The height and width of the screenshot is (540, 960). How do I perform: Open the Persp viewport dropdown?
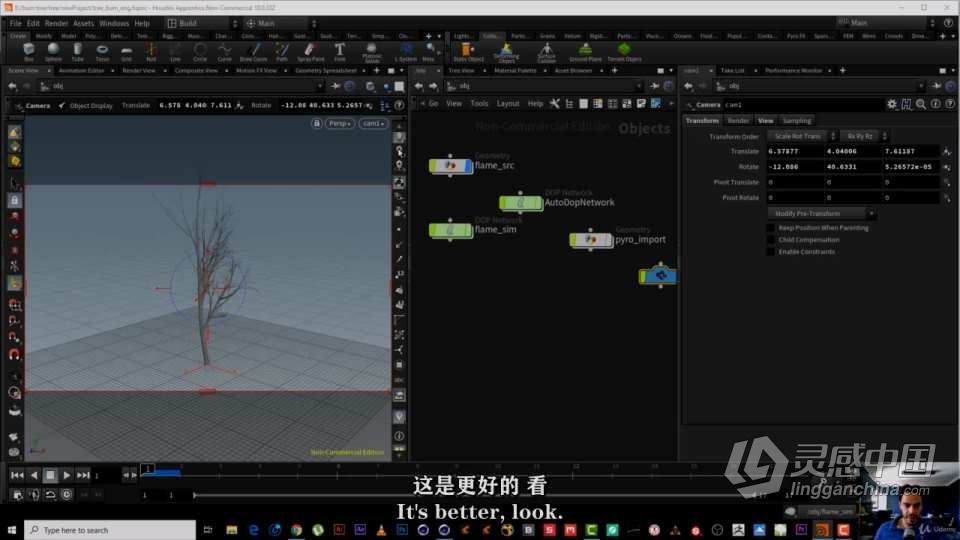[x=339, y=124]
